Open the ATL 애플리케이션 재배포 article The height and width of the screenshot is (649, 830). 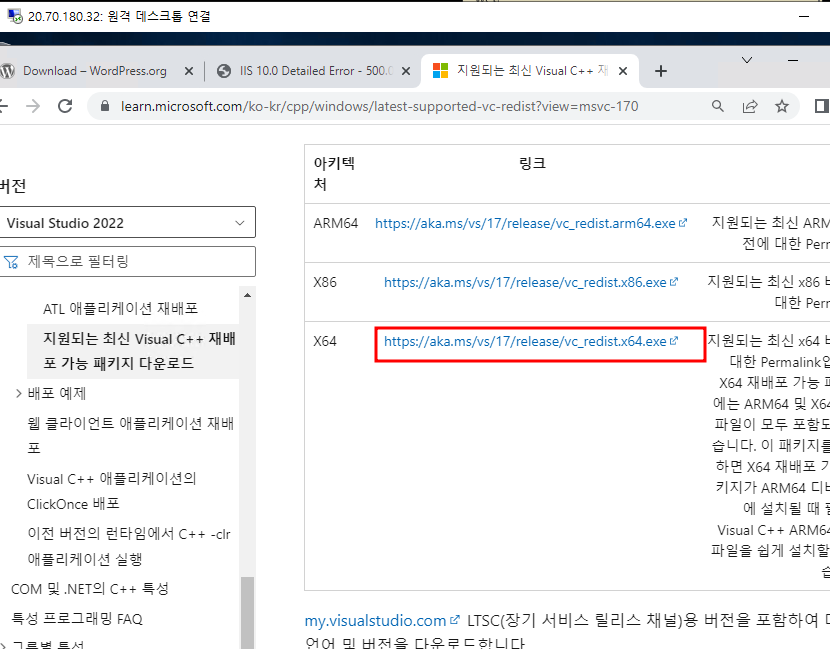click(x=121, y=308)
